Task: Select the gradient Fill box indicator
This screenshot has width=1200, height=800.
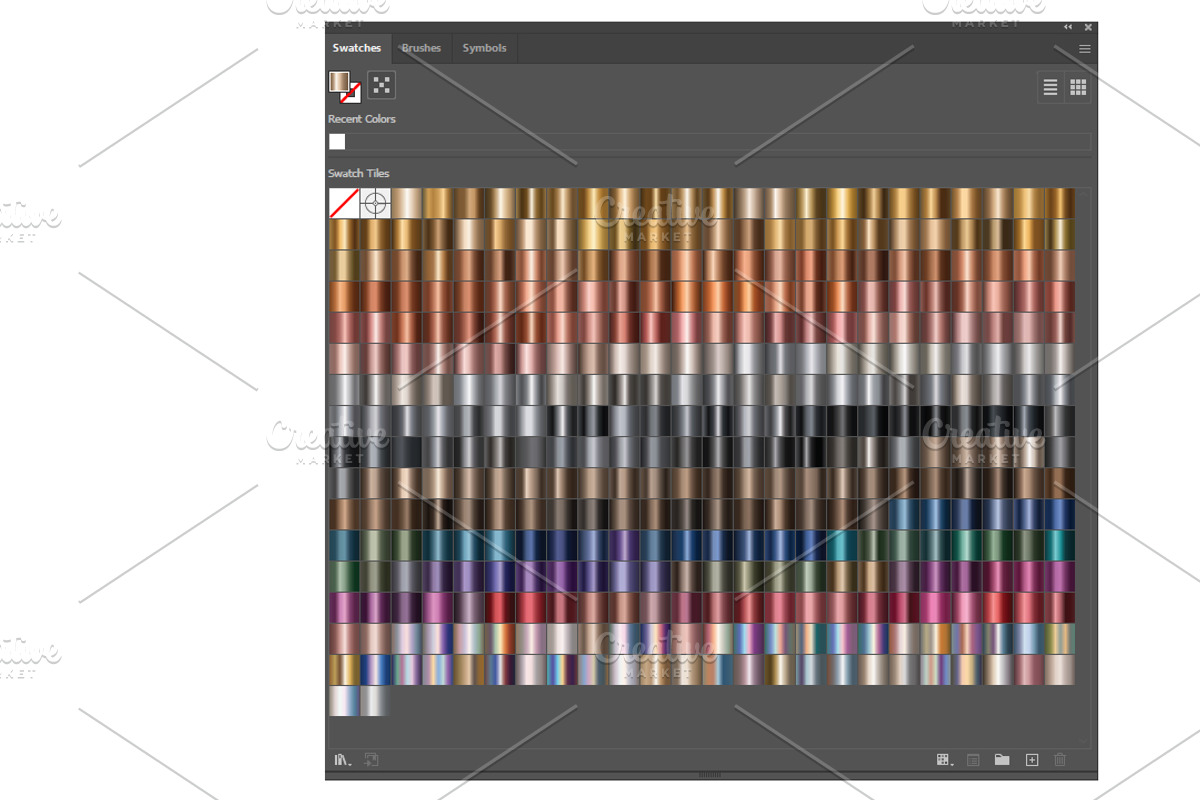Action: pos(339,81)
